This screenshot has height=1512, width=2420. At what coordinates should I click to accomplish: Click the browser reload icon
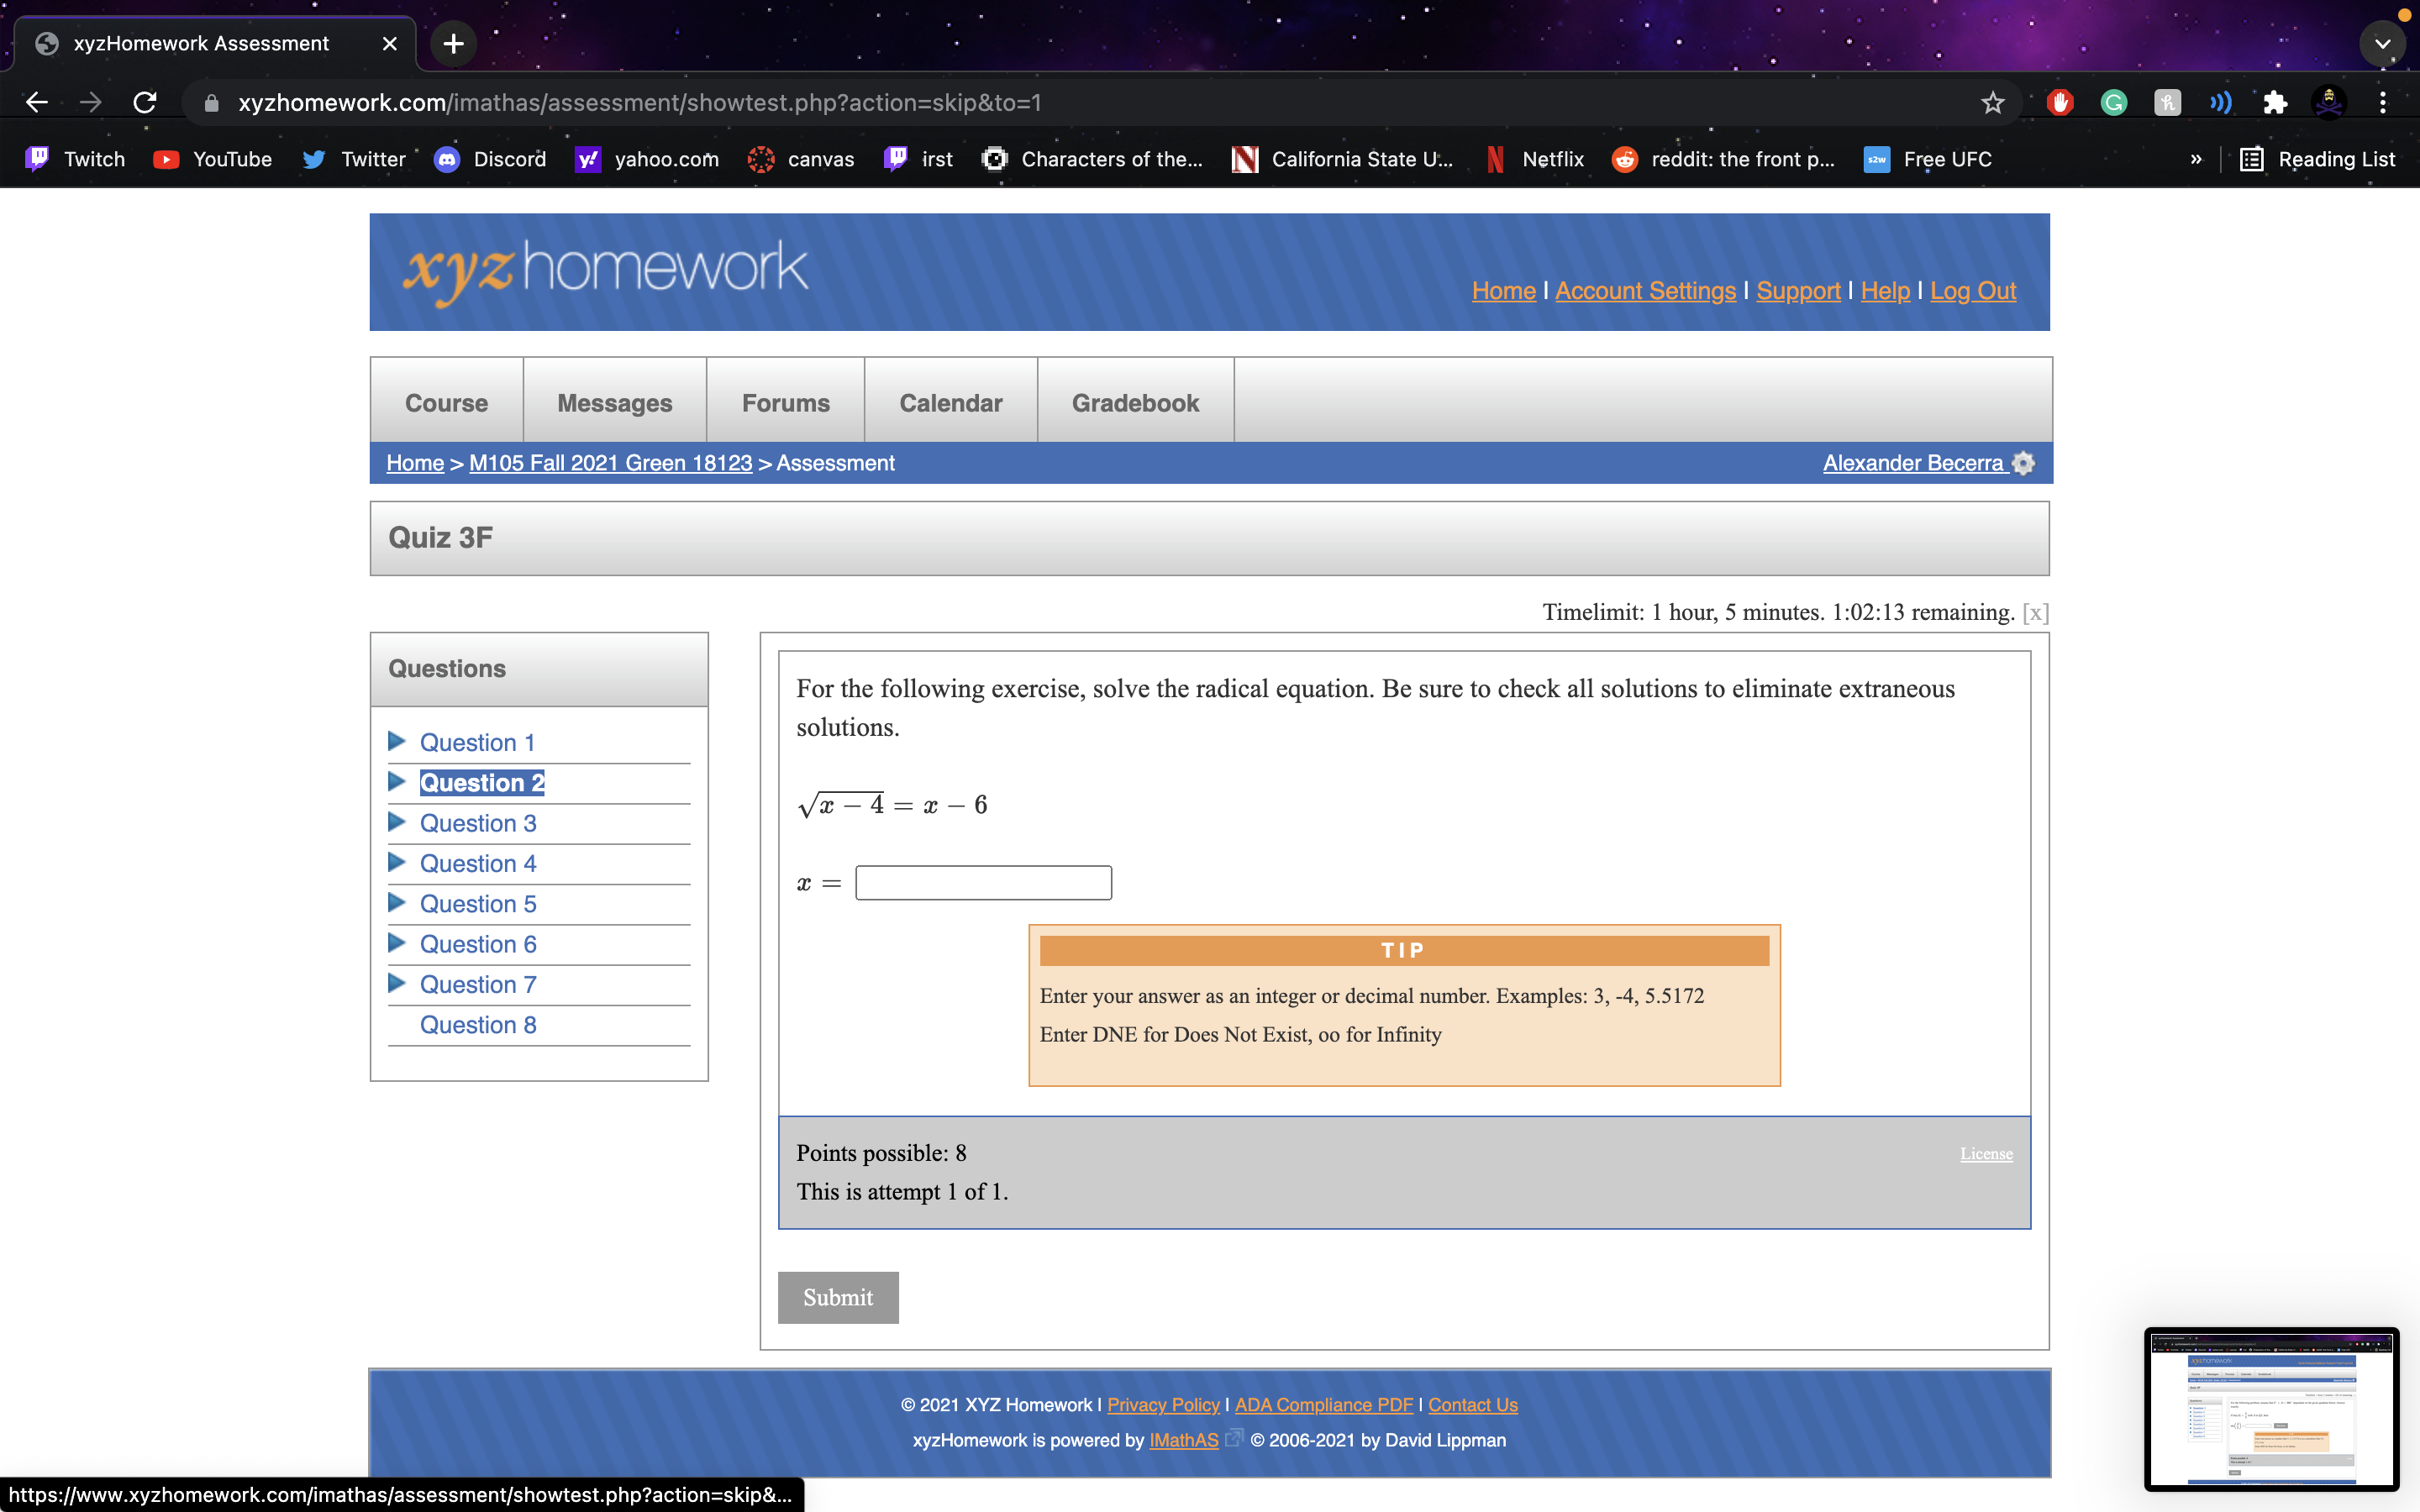pyautogui.click(x=145, y=102)
